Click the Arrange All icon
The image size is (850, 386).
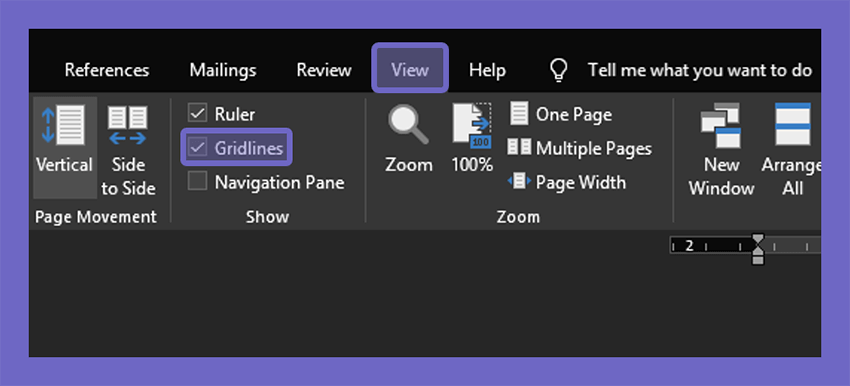[x=793, y=124]
